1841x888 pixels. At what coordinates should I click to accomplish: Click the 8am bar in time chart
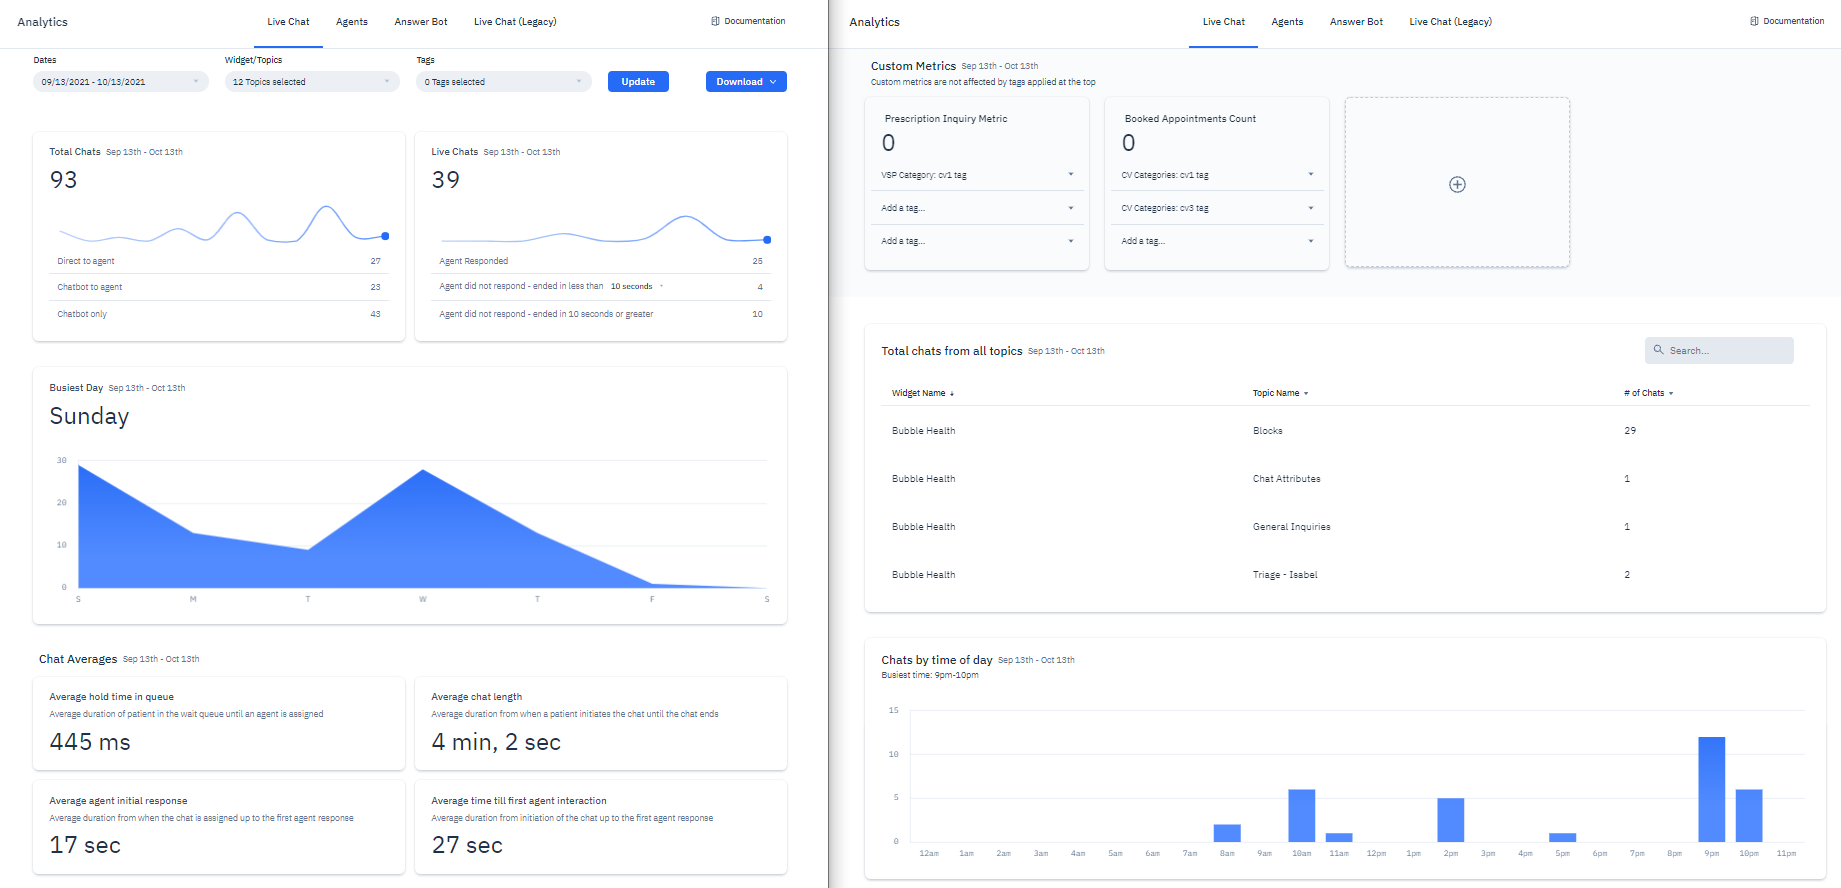coord(1227,833)
